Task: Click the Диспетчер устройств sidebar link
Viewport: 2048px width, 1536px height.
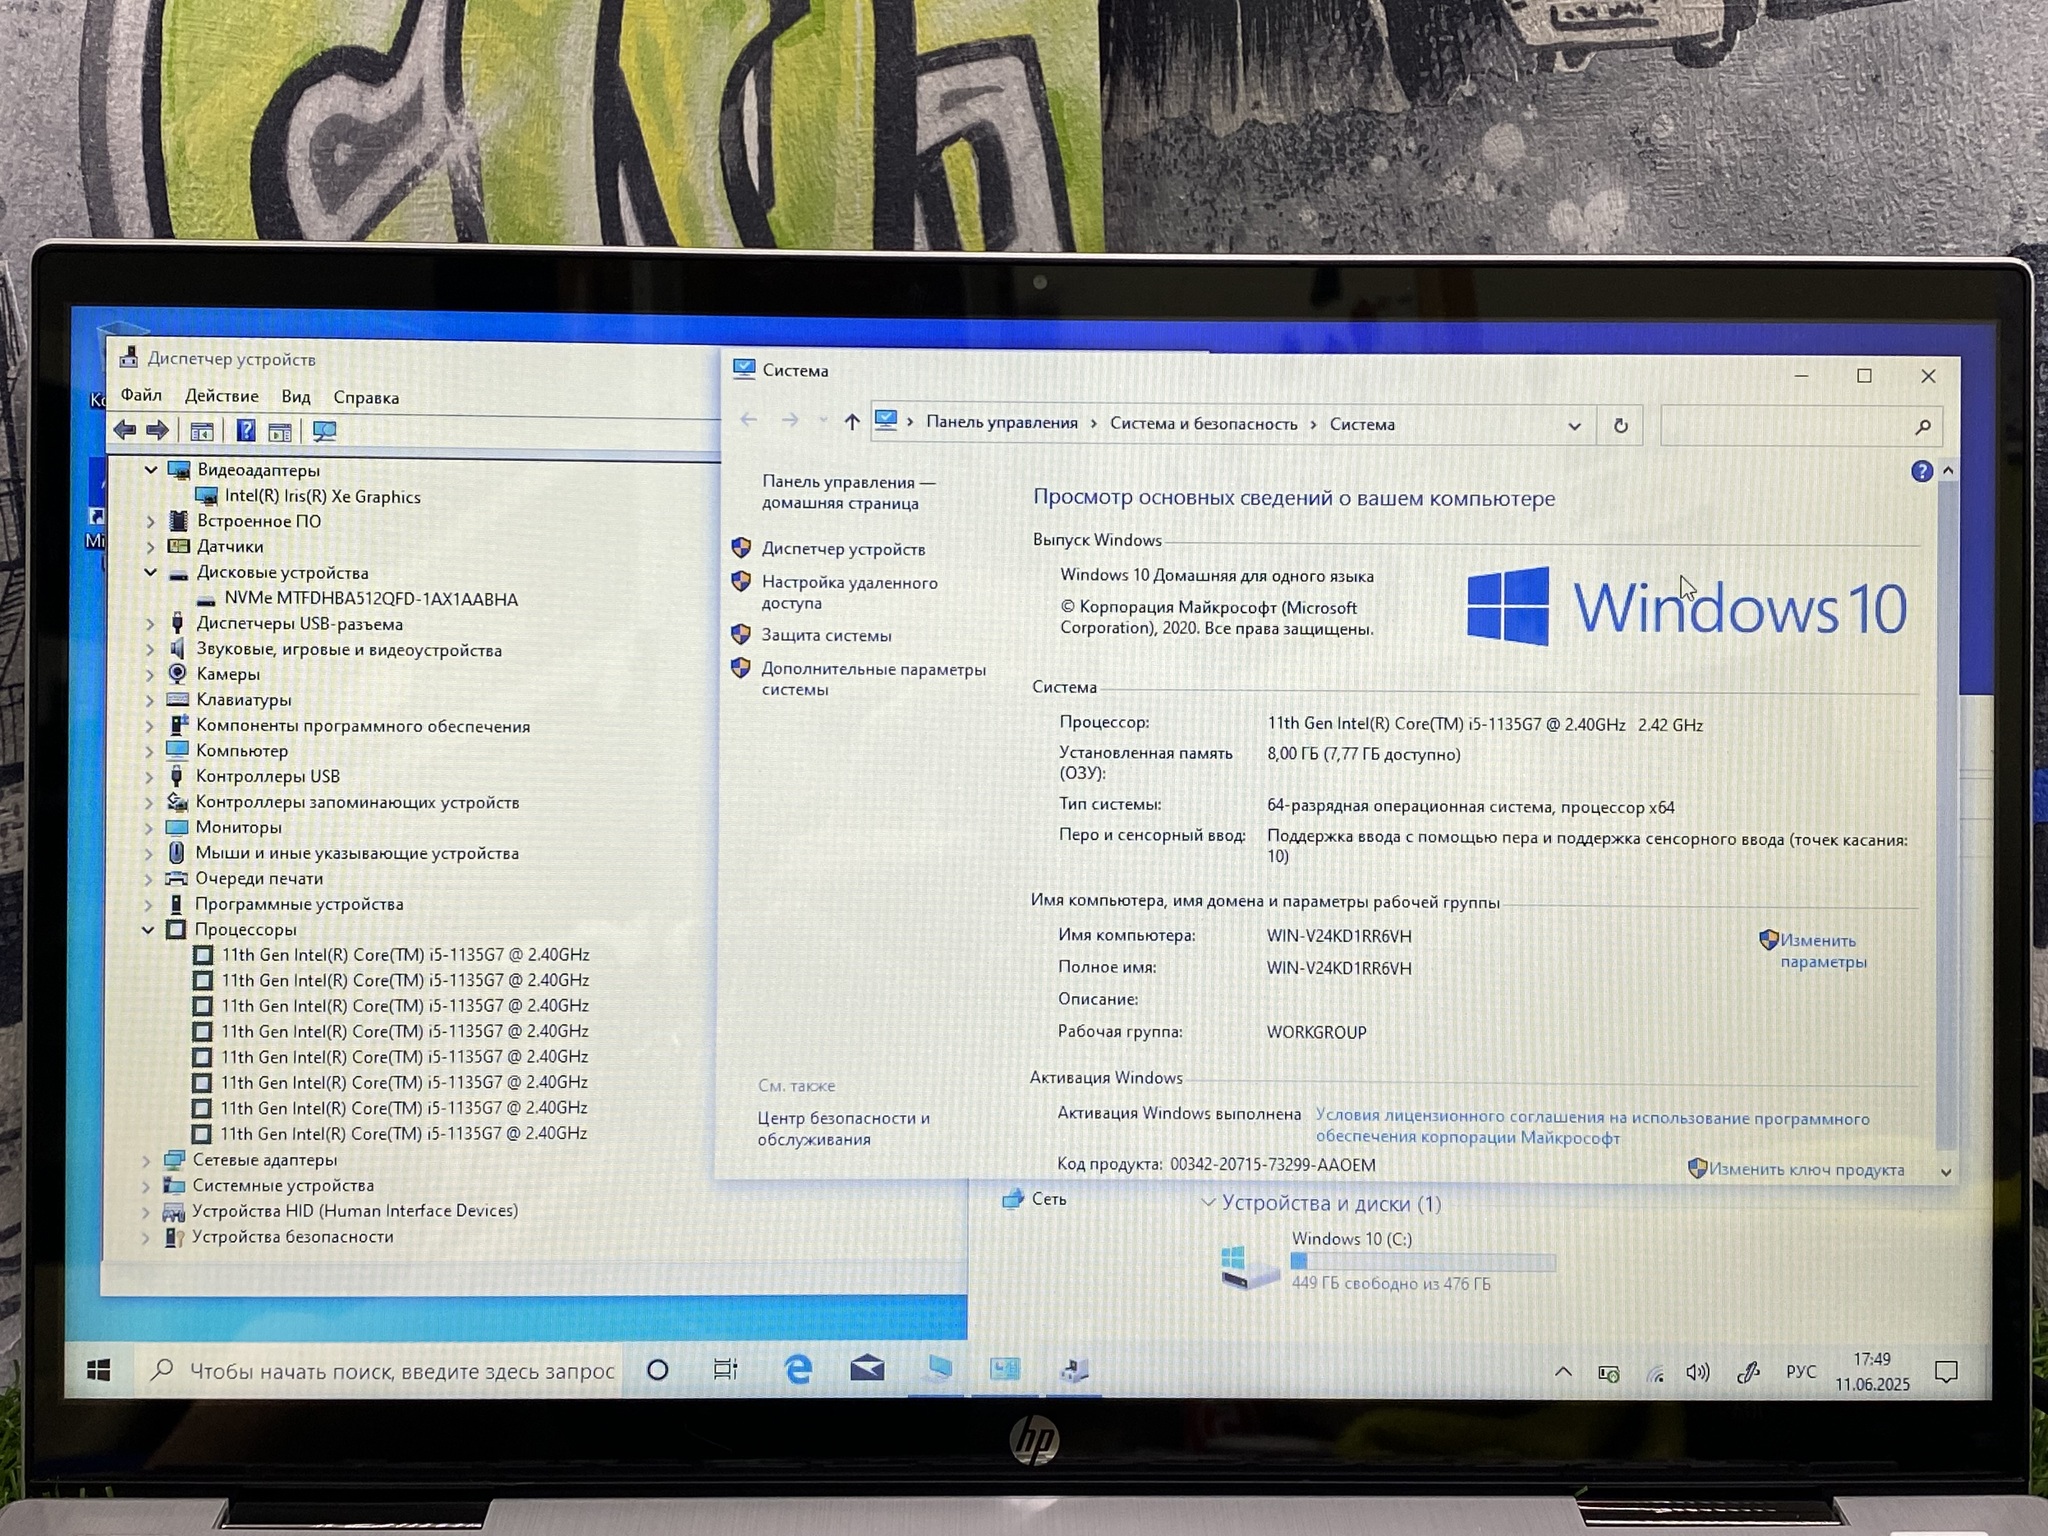Action: (842, 549)
